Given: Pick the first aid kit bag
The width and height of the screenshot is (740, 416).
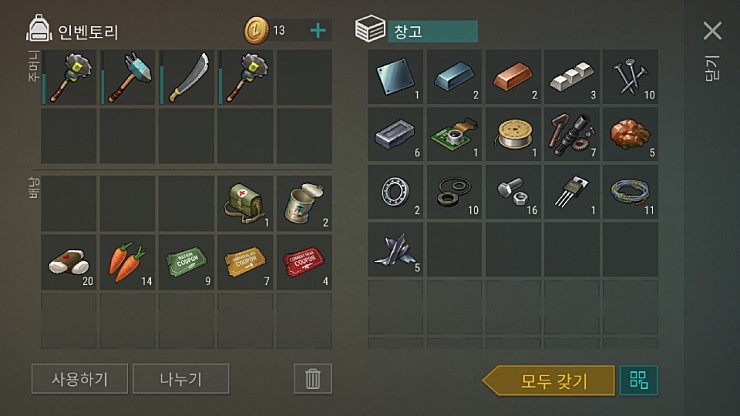Looking at the screenshot, I should click(x=245, y=204).
